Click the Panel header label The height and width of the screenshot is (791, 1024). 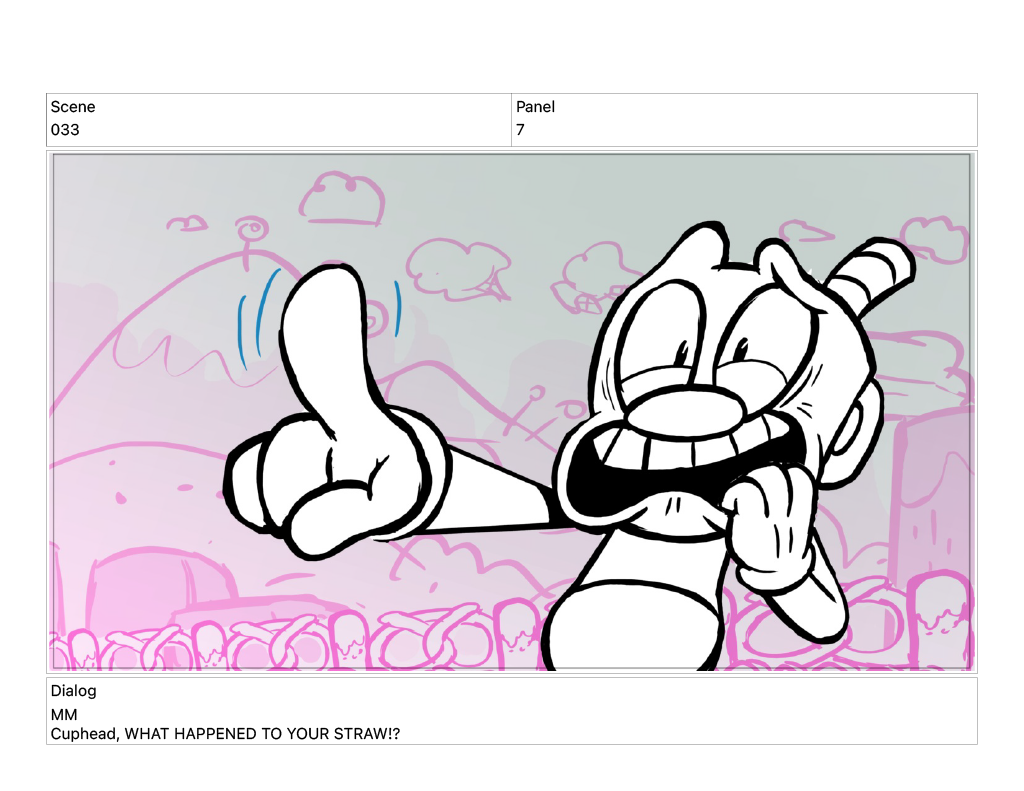click(535, 107)
